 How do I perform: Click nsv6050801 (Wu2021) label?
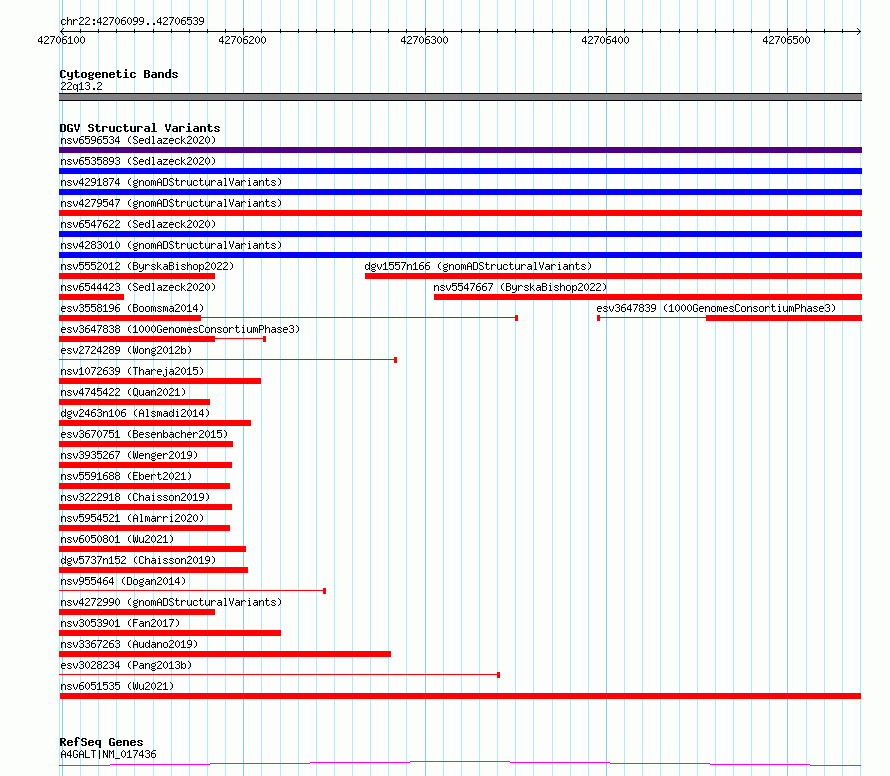coord(117,539)
